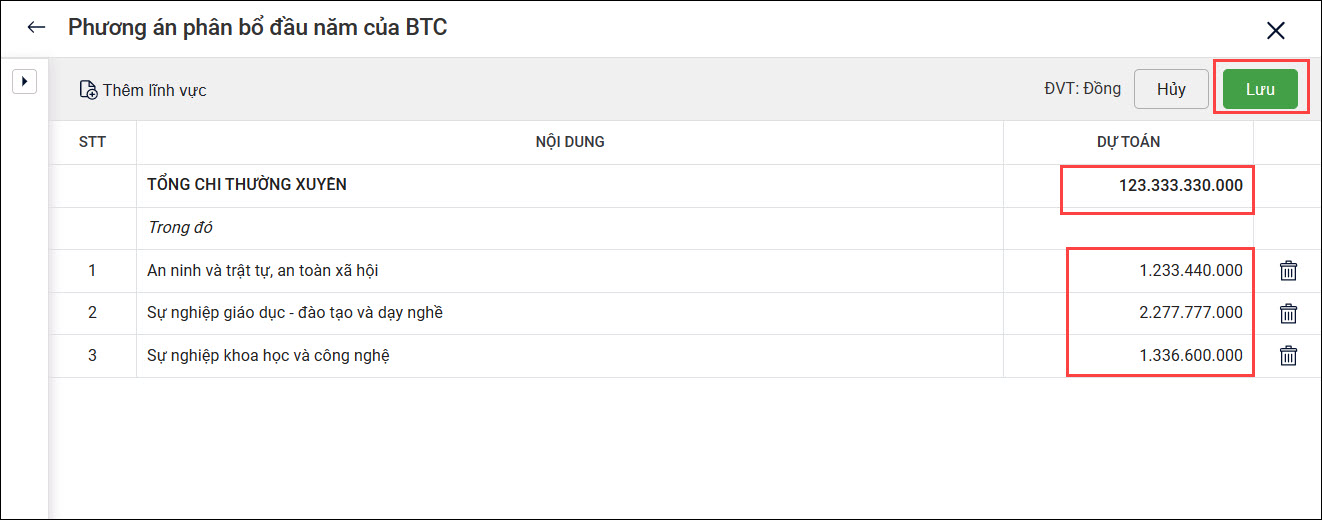Click the NỘI DUNG column header
The width and height of the screenshot is (1322, 520).
[x=570, y=142]
